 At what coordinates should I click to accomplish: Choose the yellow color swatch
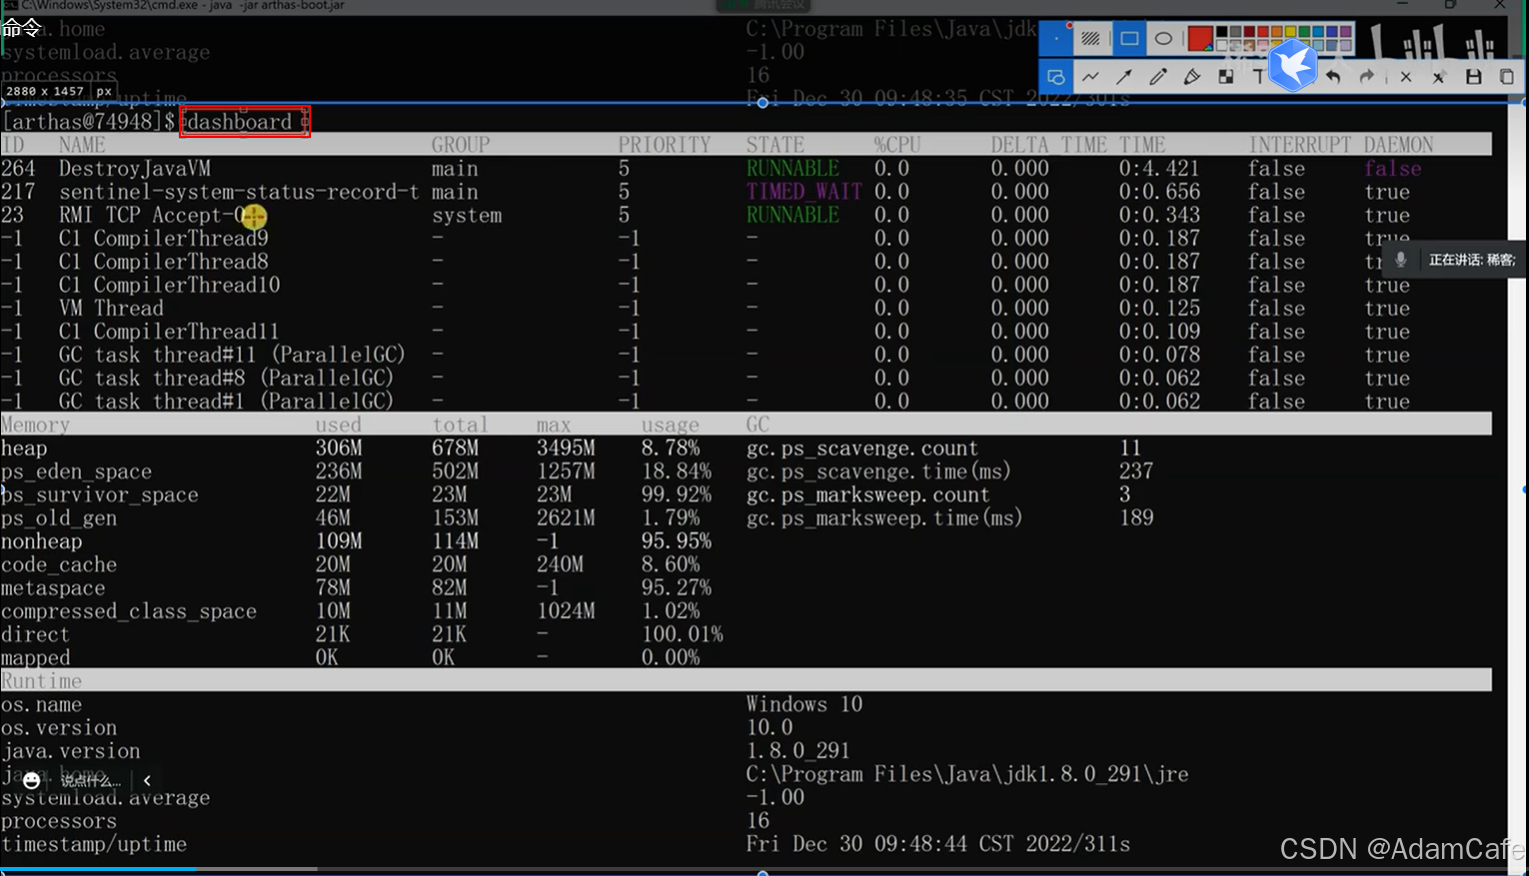click(x=1292, y=33)
